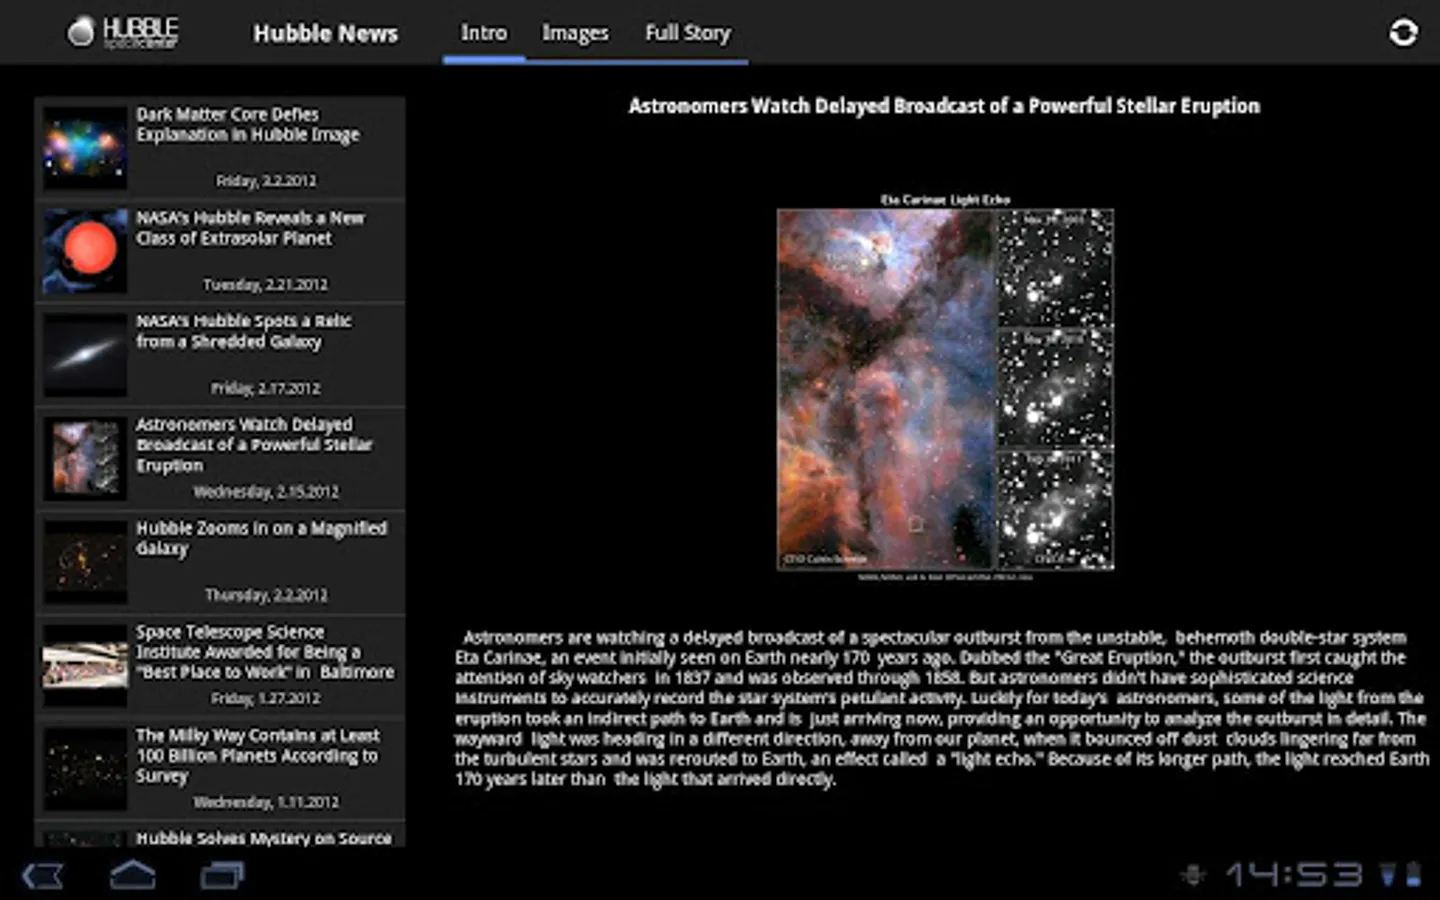
Task: Open Hubble Solves Mystery on Source story
Action: (x=220, y=836)
